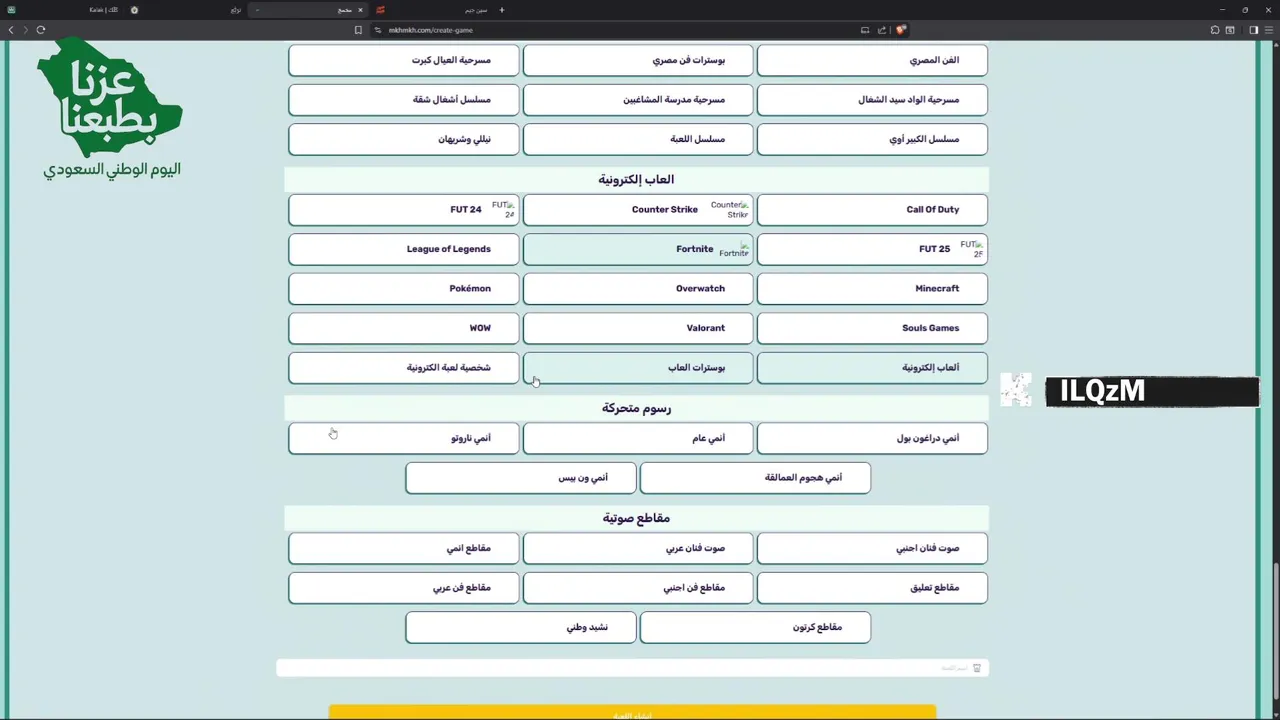The height and width of the screenshot is (720, 1280).
Task: Select the FUT 25 category
Action: pos(872,249)
